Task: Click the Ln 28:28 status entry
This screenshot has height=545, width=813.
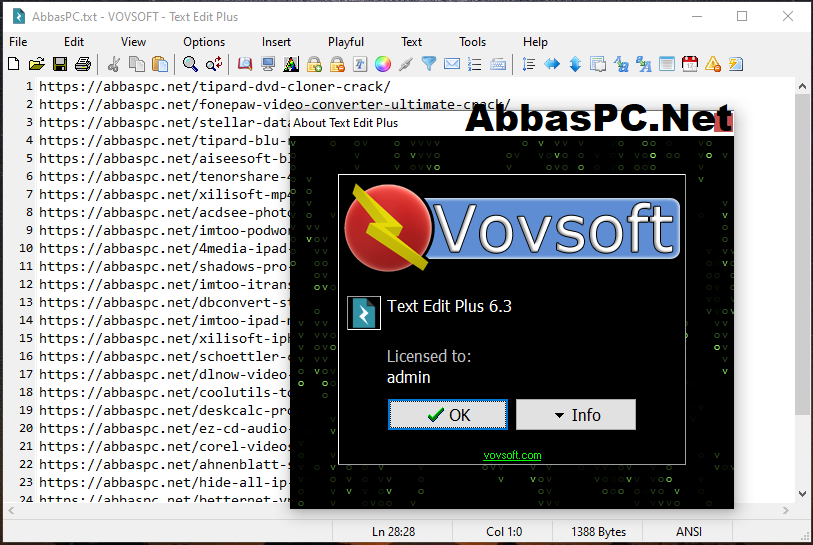Action: point(394,532)
